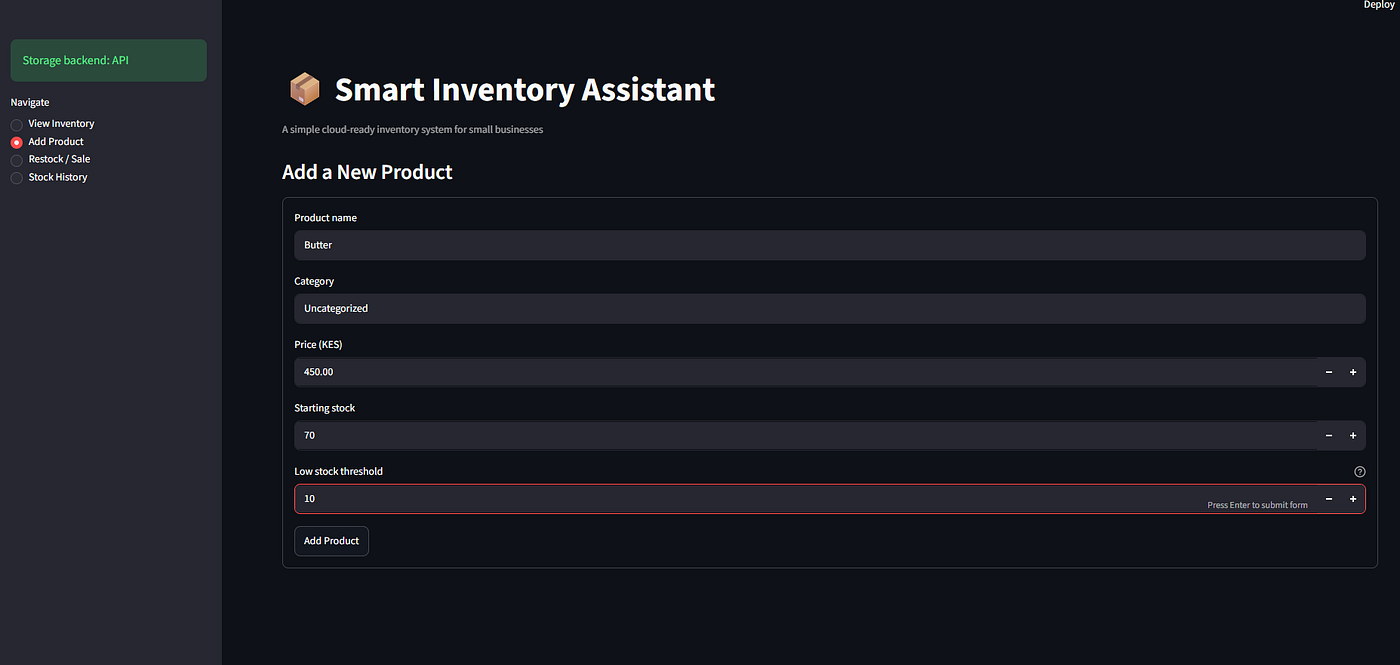Viewport: 1400px width, 665px height.
Task: Click inside Starting stock value field
Action: click(x=805, y=436)
